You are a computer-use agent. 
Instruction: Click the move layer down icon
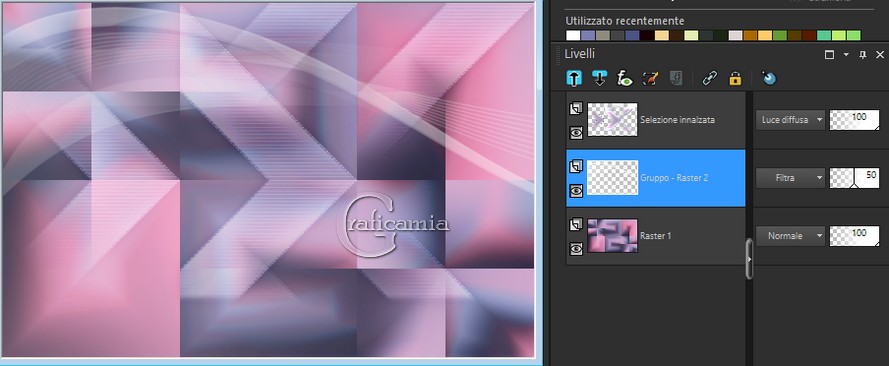(599, 78)
